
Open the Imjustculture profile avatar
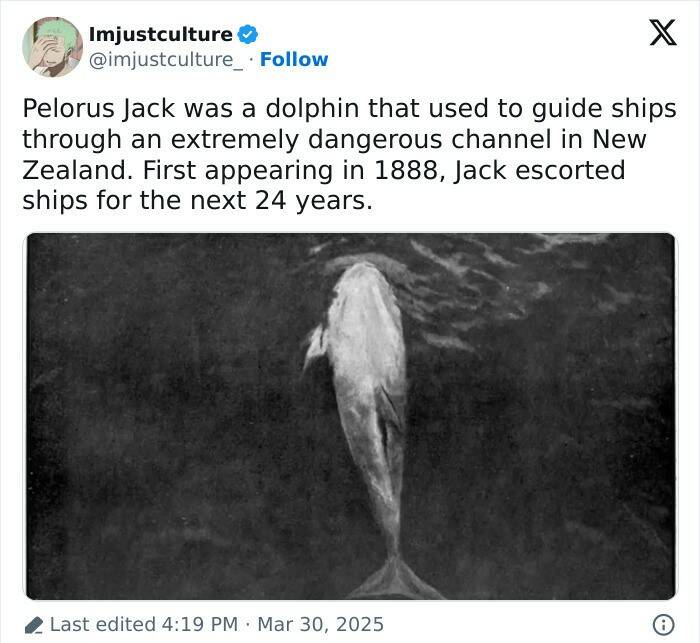(x=52, y=46)
